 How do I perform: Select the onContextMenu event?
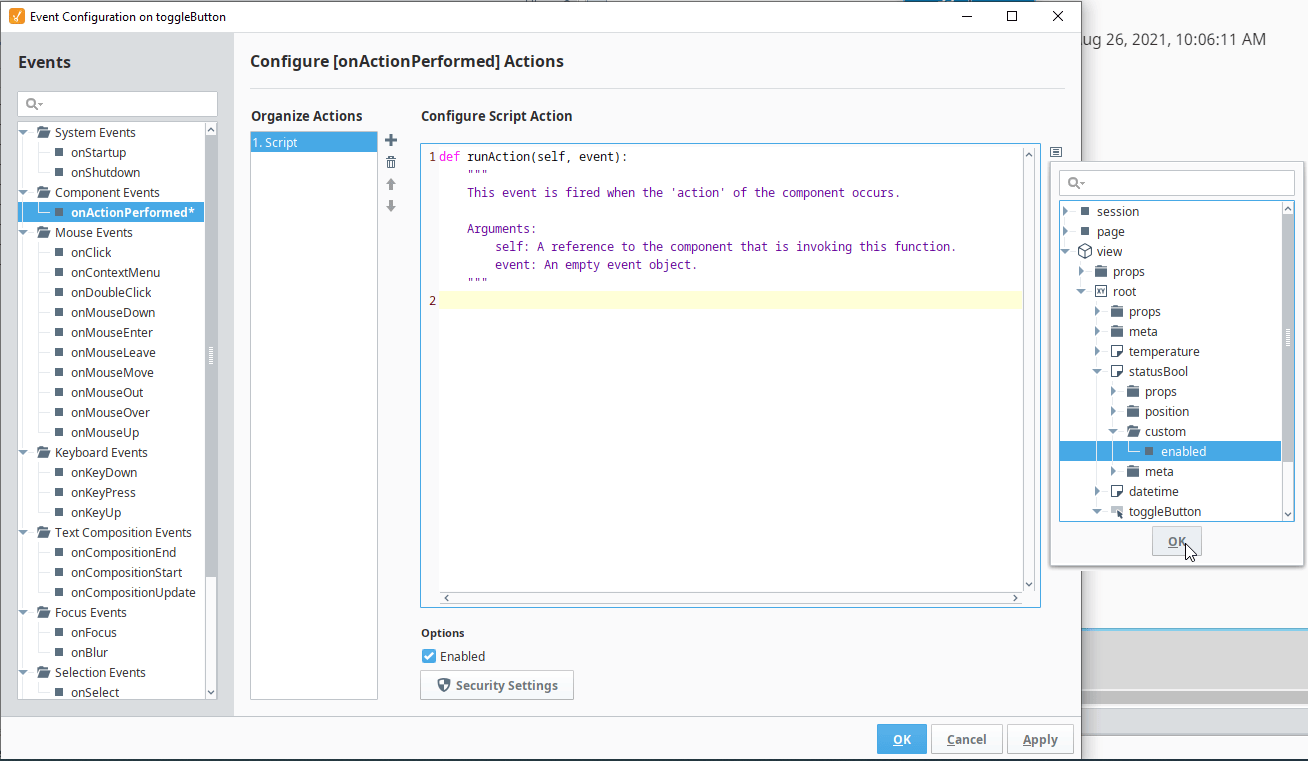(115, 272)
